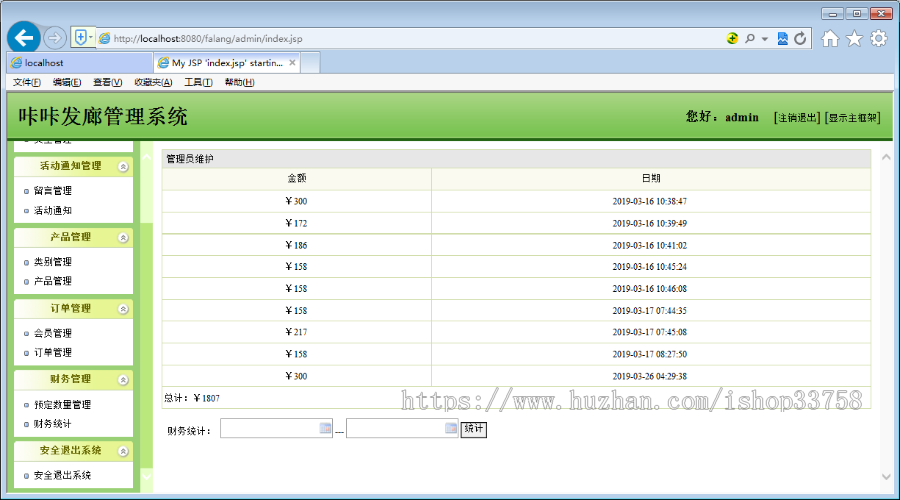Switch to the localhost tab

[80, 63]
